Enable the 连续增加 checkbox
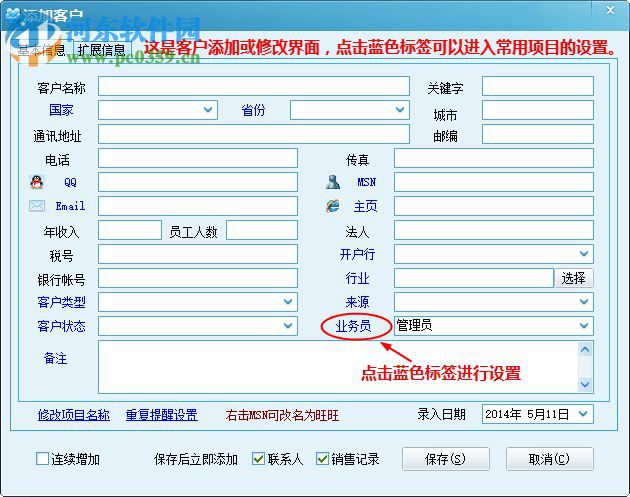This screenshot has width=630, height=497. pyautogui.click(x=42, y=458)
